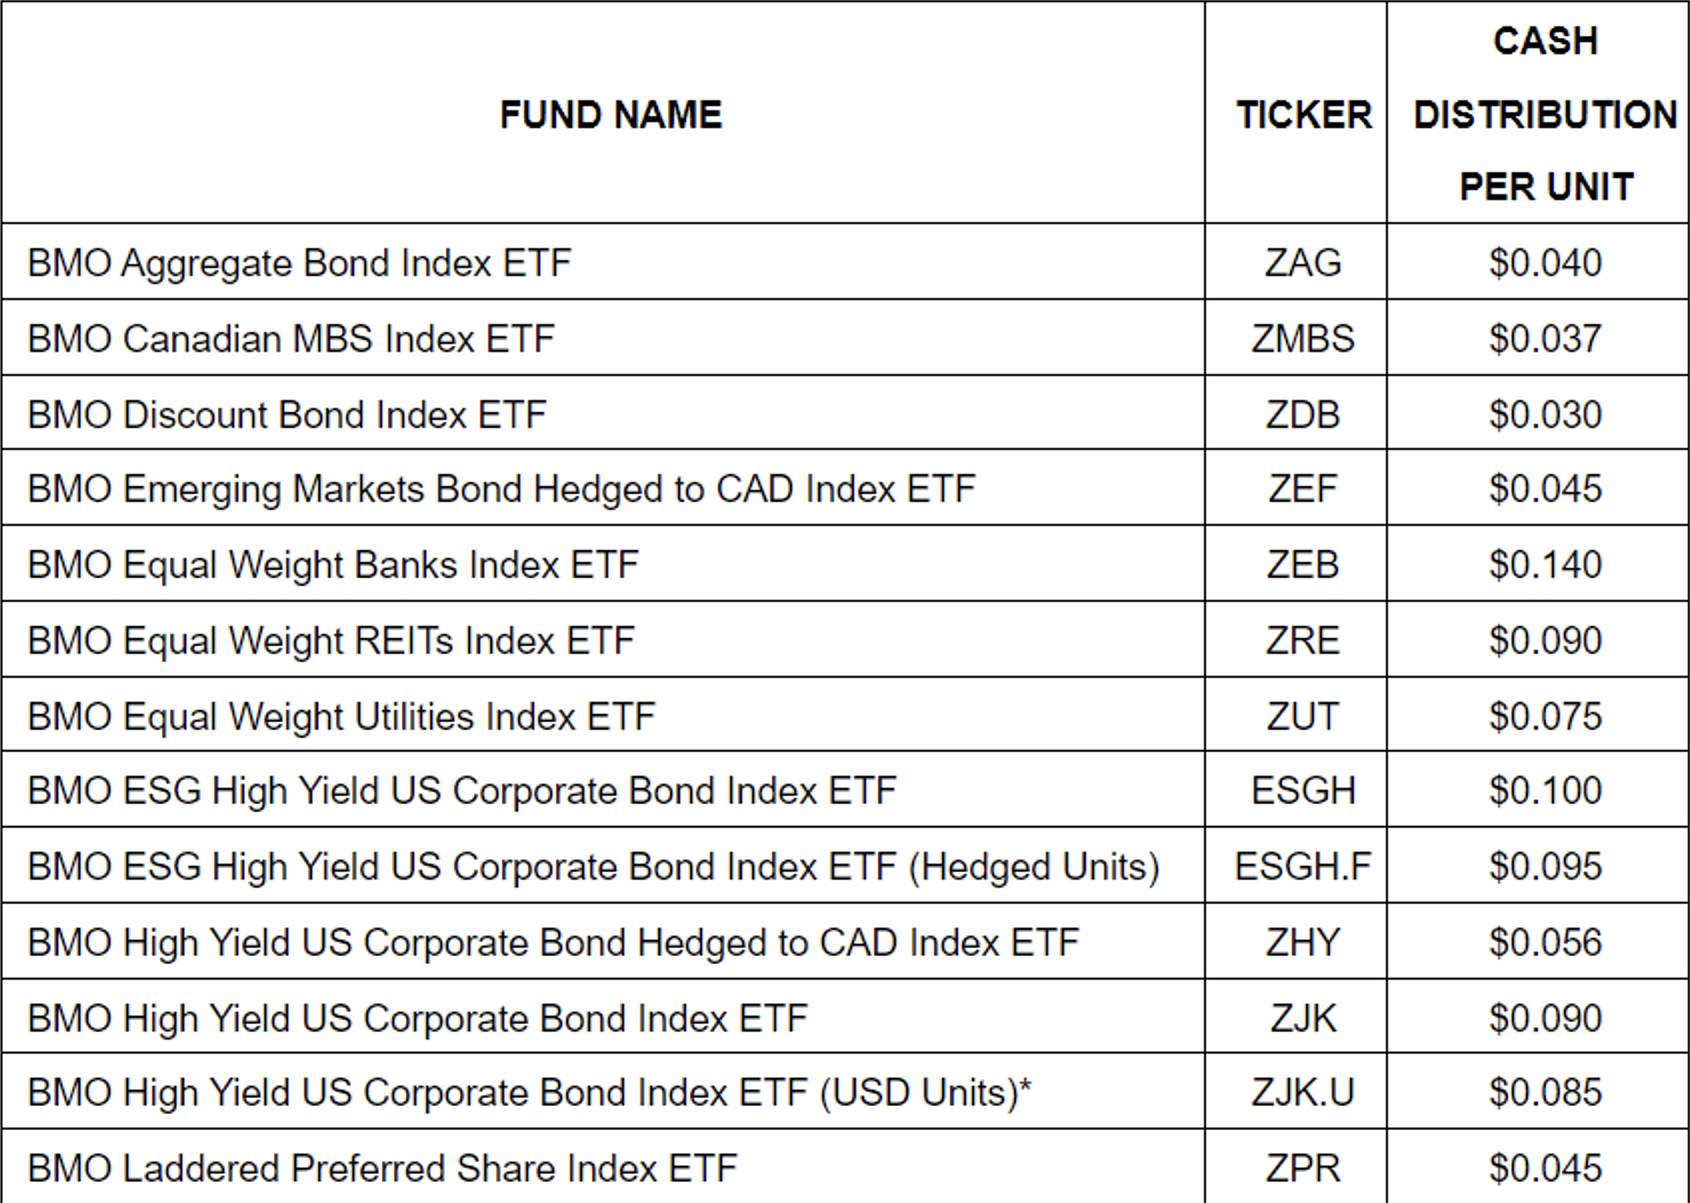Viewport: 1690px width, 1203px height.
Task: Click the TICKER column header
Action: point(1303,115)
